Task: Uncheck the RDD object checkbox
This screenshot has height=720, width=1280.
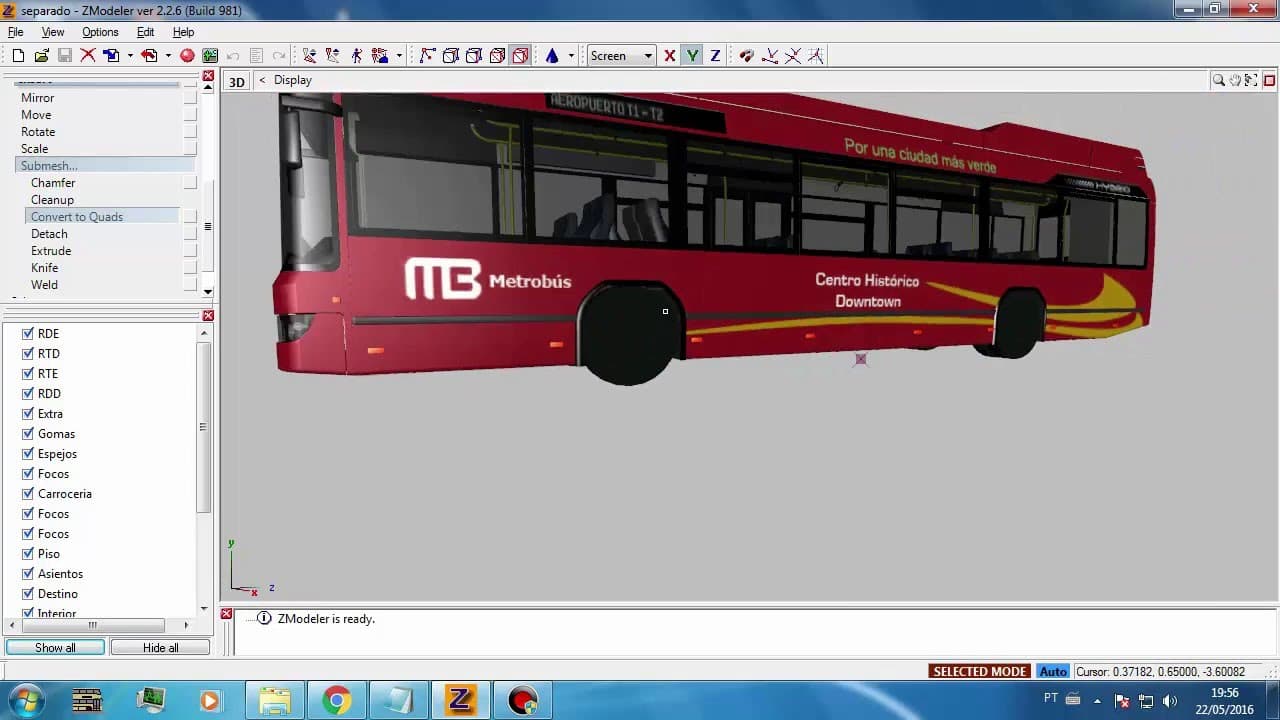Action: [x=28, y=394]
